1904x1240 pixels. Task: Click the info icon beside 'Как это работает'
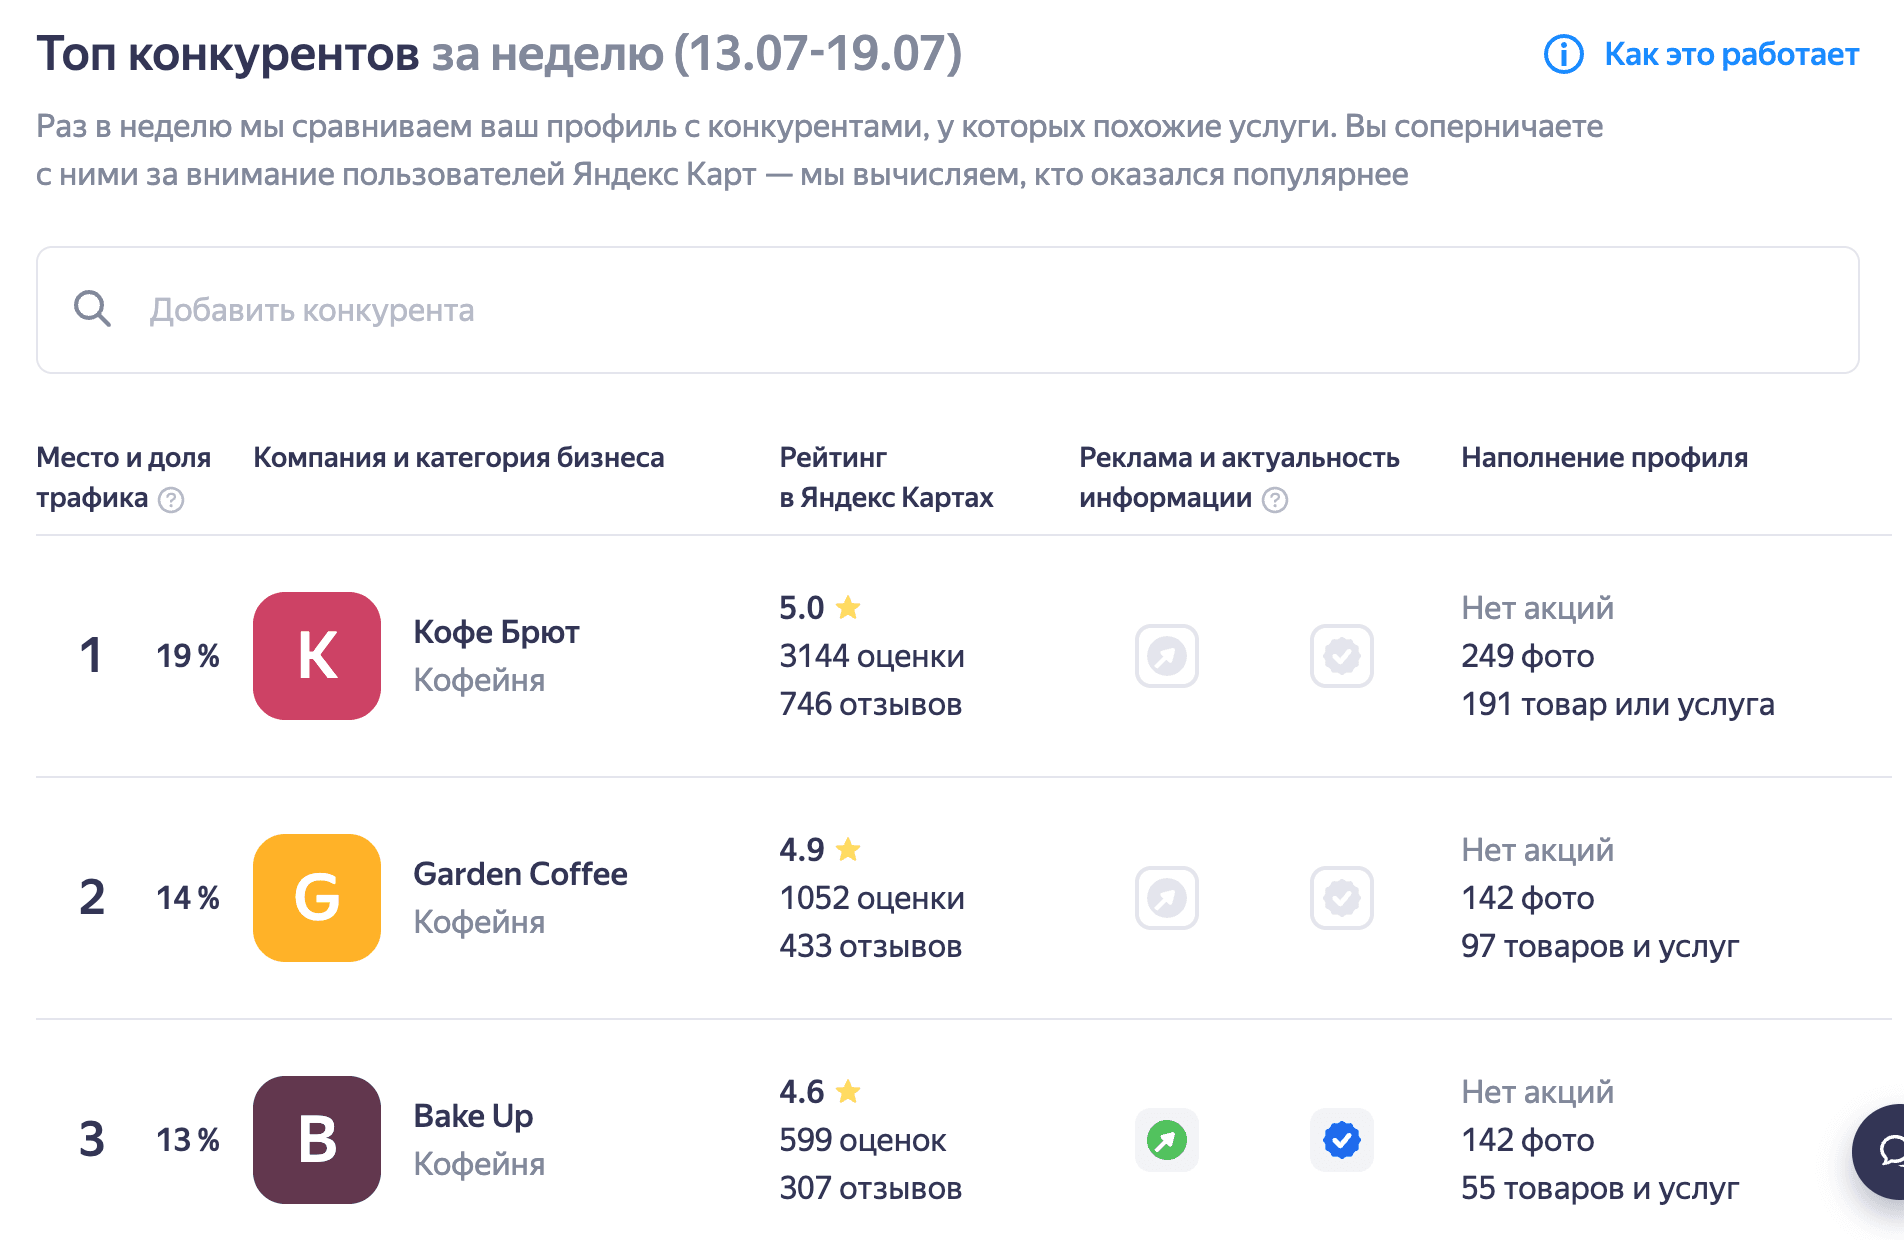pyautogui.click(x=1564, y=54)
